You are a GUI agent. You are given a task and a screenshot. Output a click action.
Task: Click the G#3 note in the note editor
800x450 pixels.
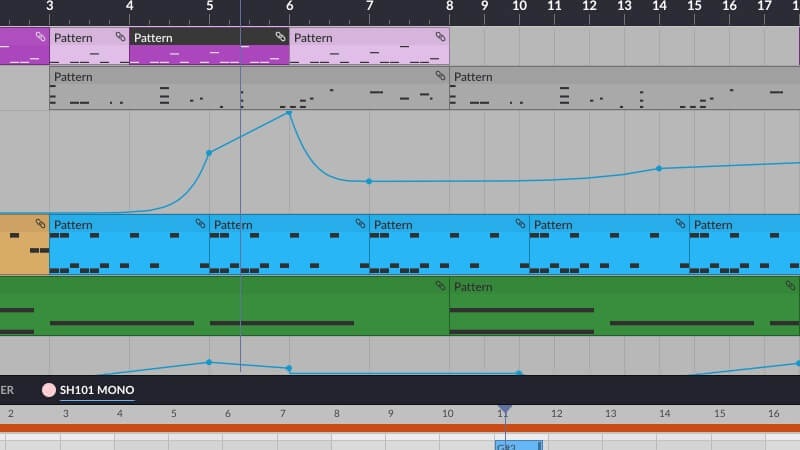pyautogui.click(x=519, y=445)
